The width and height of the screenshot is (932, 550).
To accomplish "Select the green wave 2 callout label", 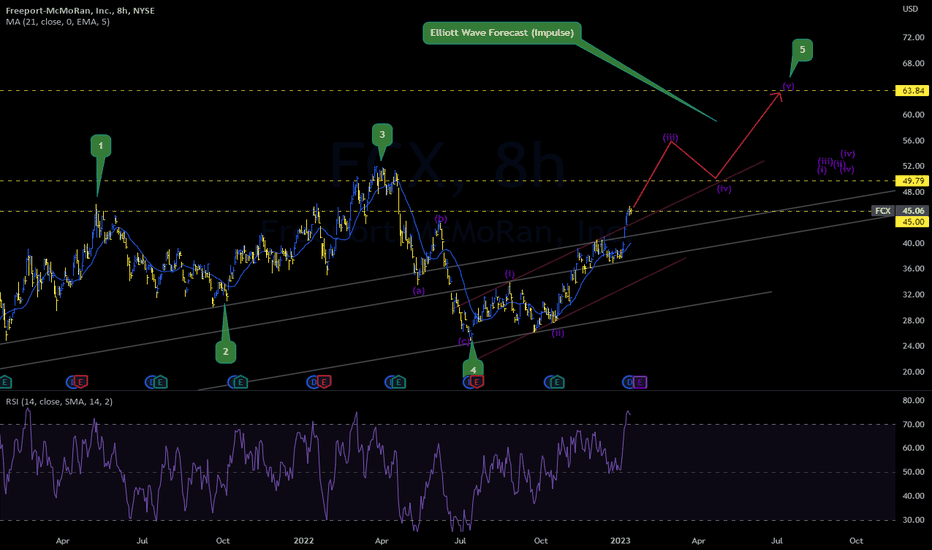I will tap(225, 352).
